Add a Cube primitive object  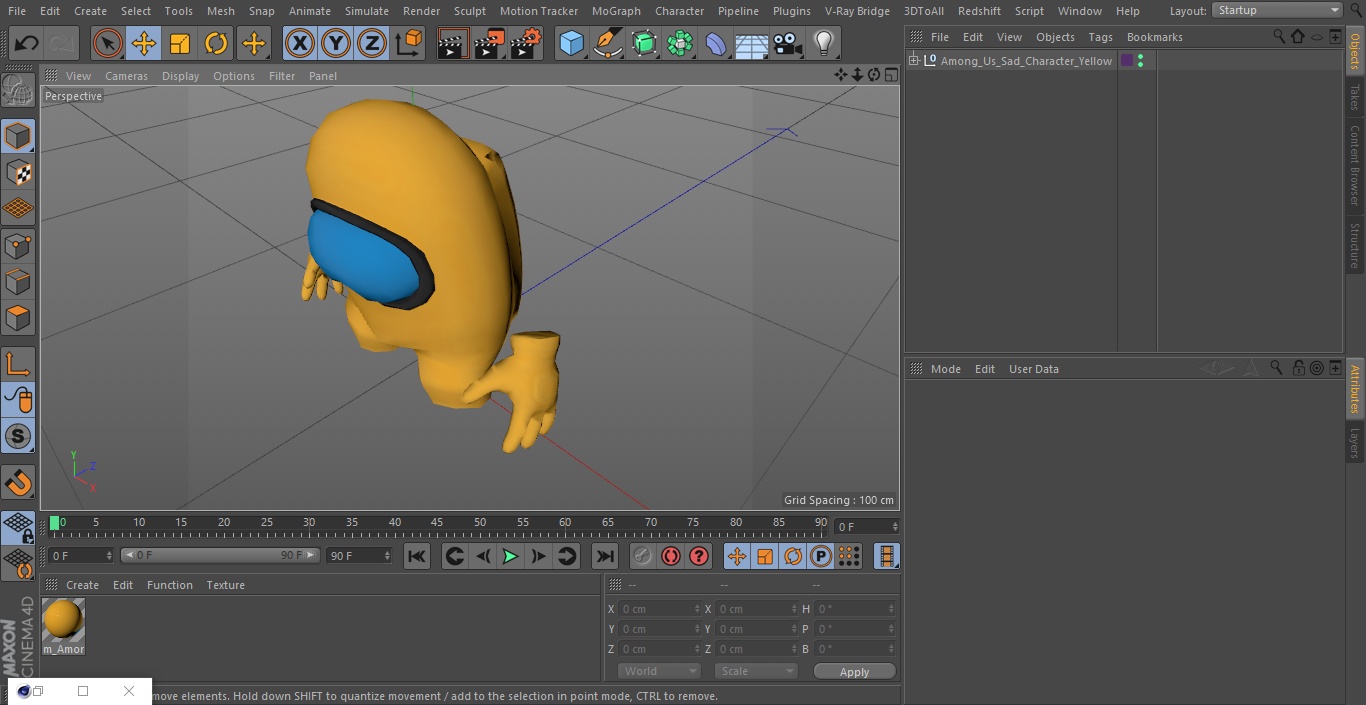(571, 43)
